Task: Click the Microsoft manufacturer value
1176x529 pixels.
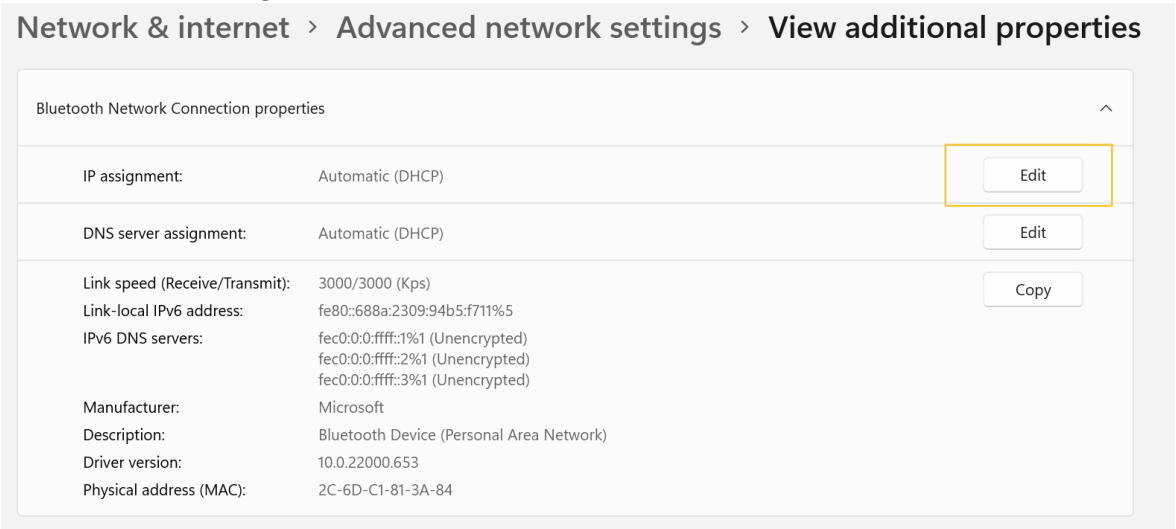Action: [351, 407]
